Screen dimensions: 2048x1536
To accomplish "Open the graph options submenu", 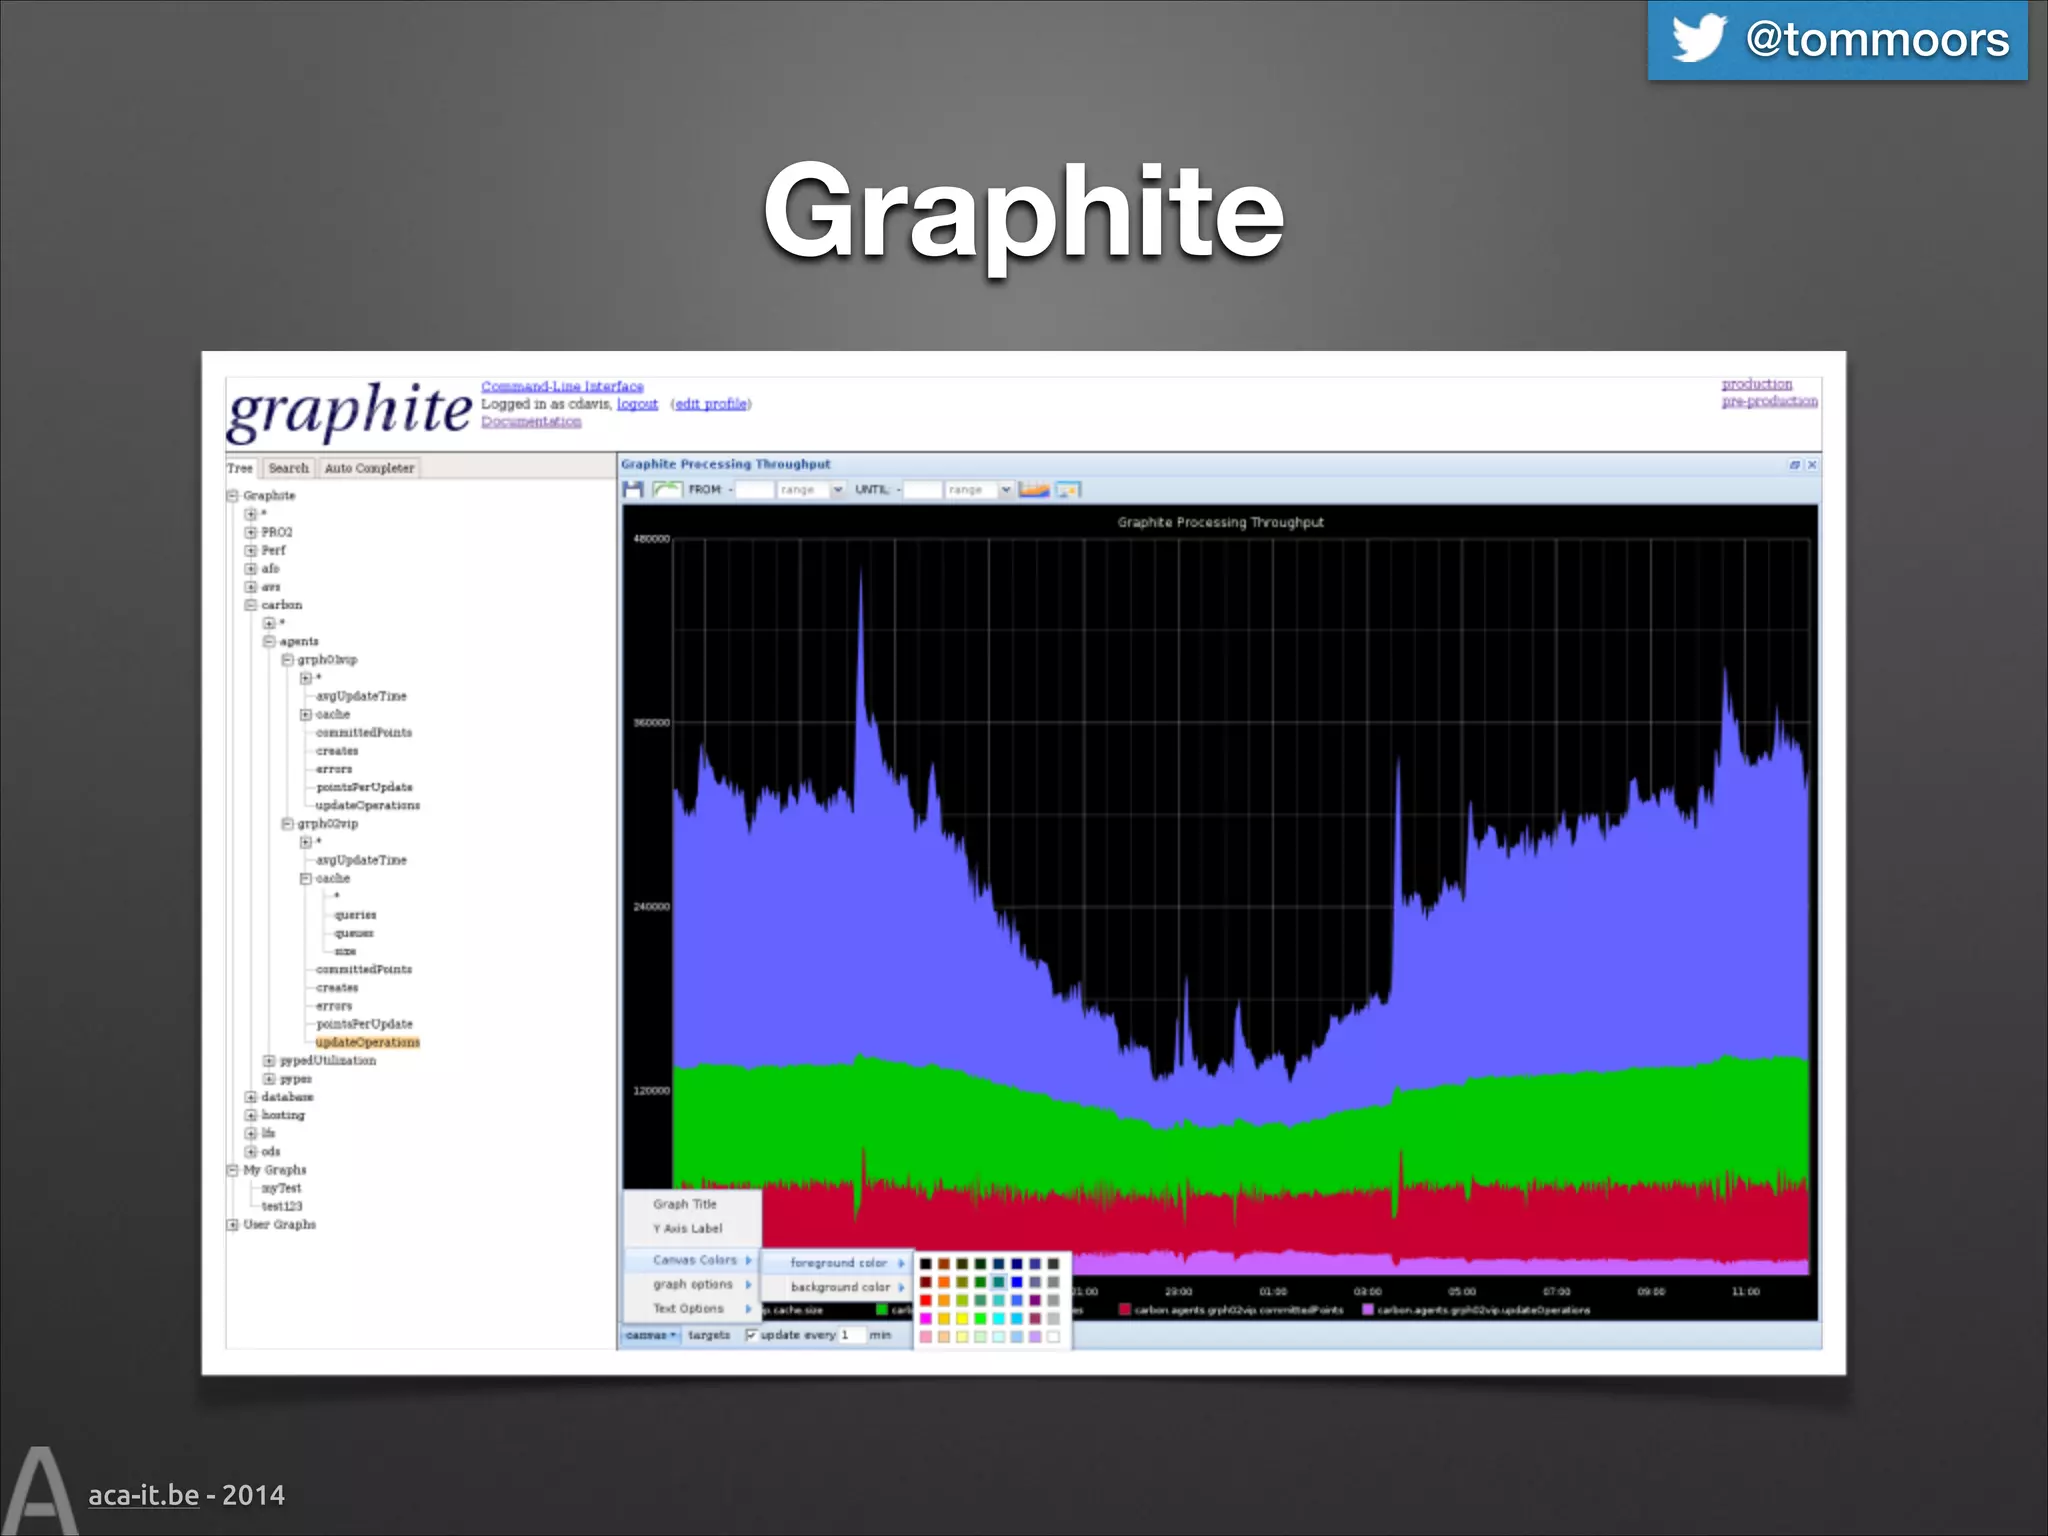I will point(693,1284).
